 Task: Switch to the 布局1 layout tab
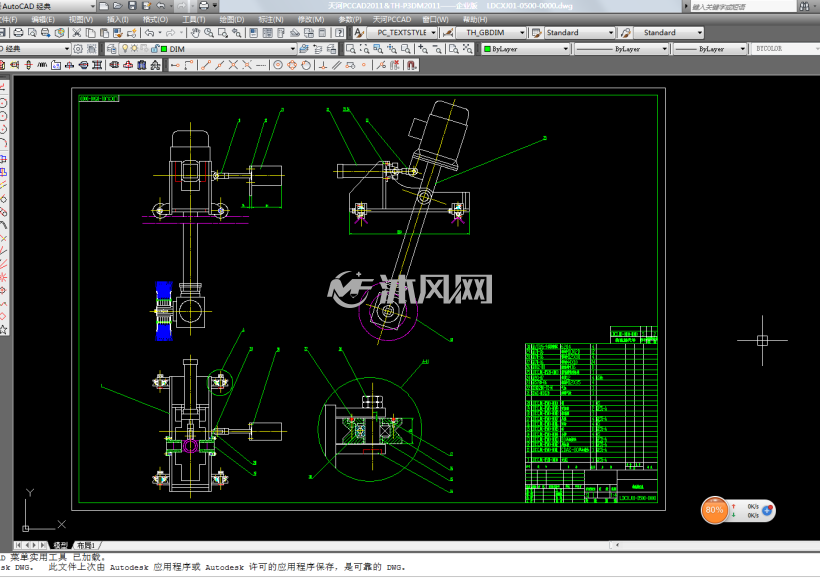pos(86,545)
